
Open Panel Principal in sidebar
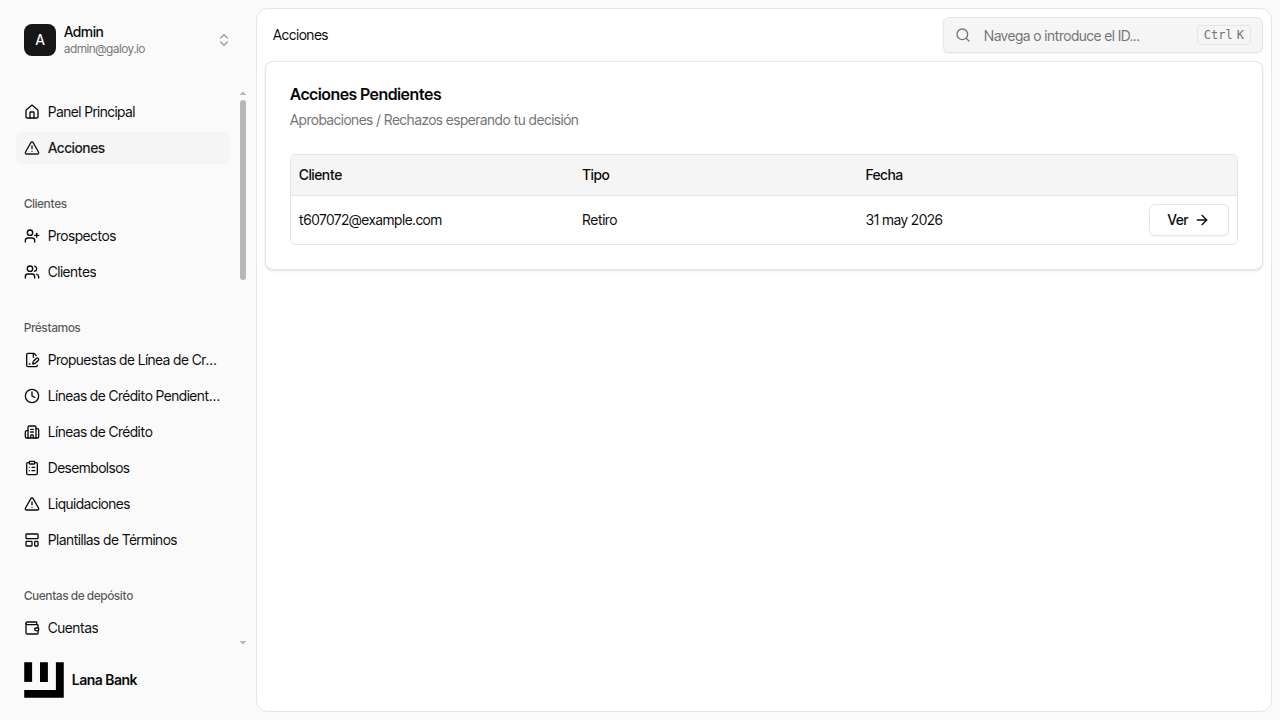123,112
